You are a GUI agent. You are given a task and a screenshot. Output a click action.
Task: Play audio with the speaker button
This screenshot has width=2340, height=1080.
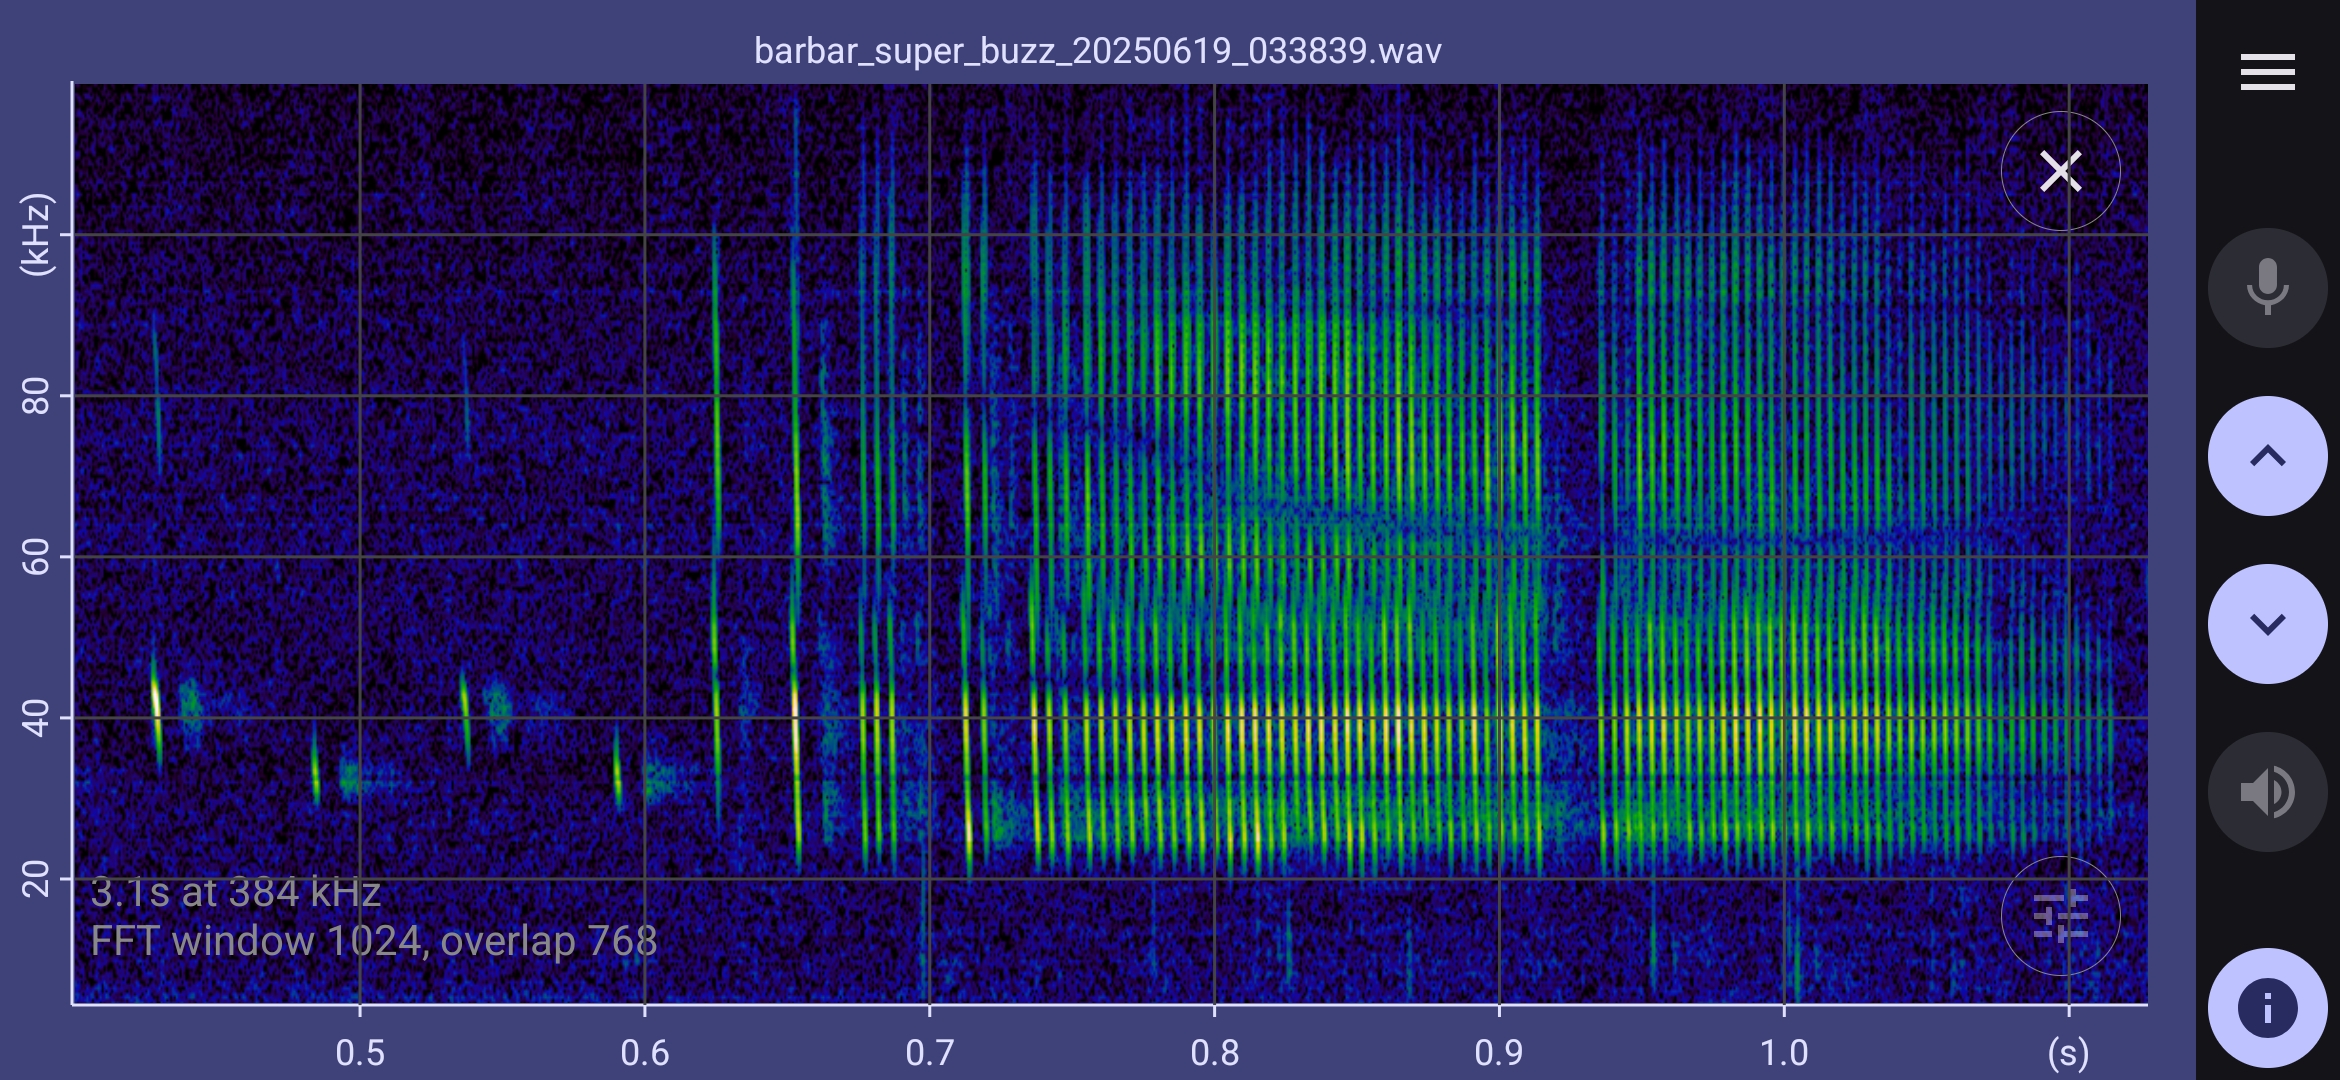(x=2267, y=792)
